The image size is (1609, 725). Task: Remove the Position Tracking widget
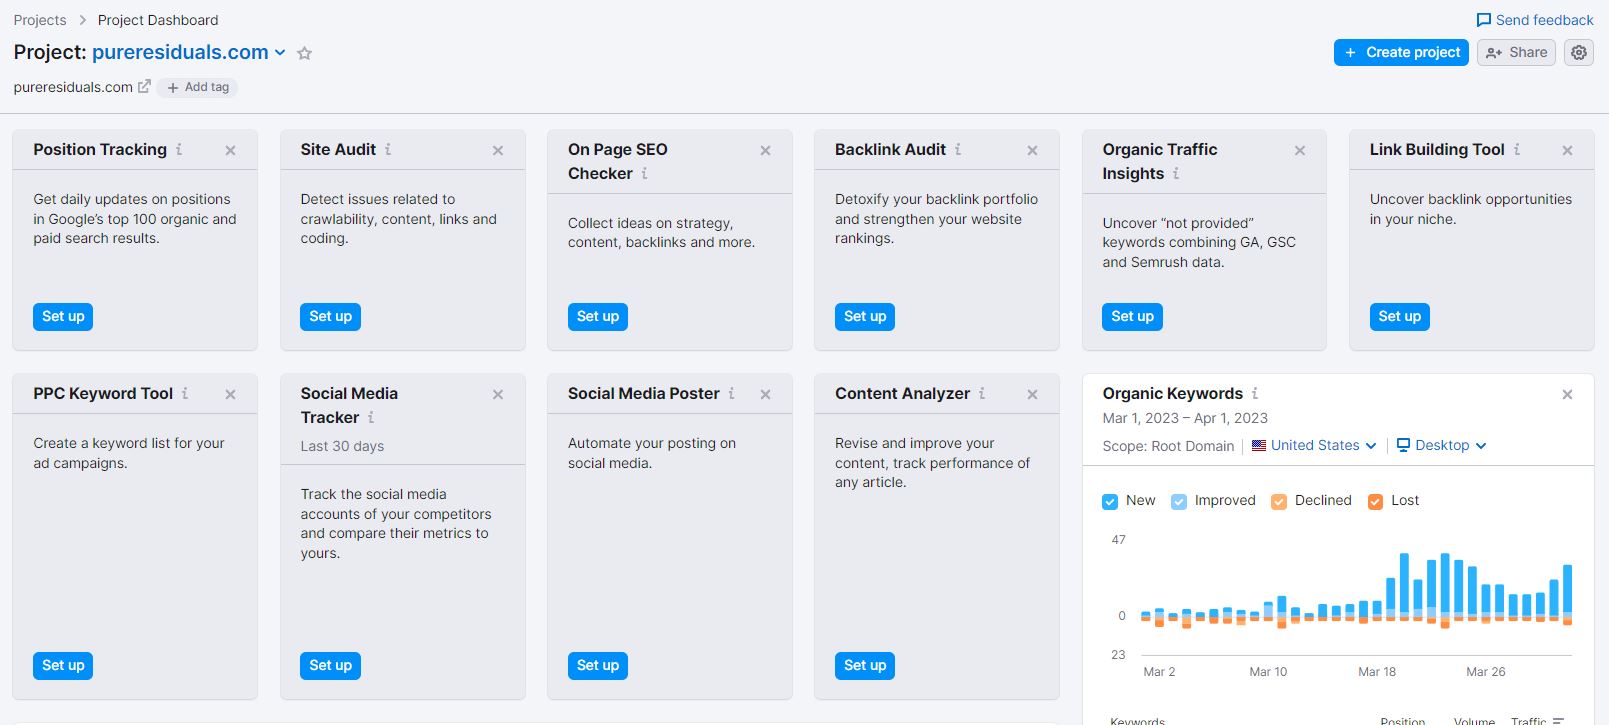[x=231, y=151]
